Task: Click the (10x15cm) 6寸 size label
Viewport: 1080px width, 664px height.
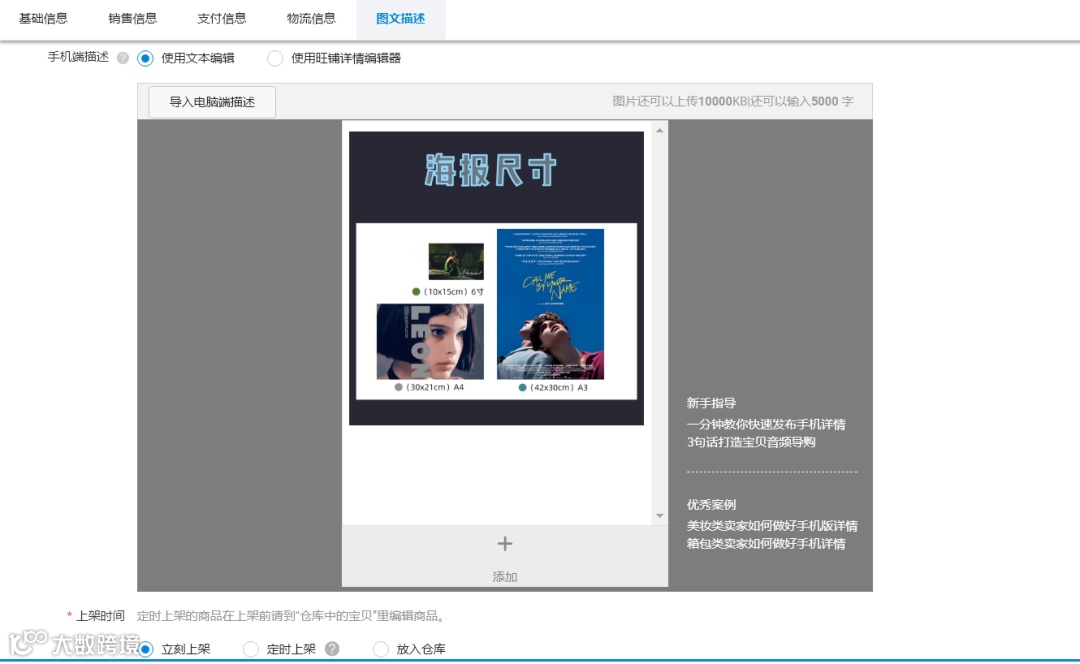Action: (448, 291)
